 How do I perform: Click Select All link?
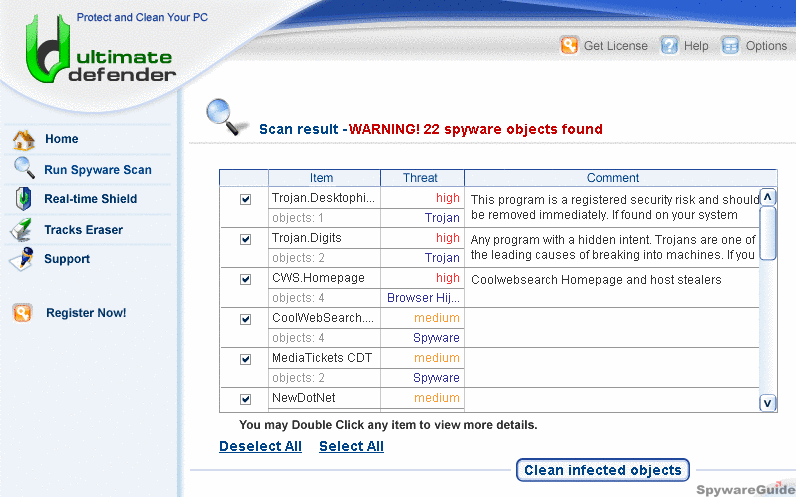[351, 446]
